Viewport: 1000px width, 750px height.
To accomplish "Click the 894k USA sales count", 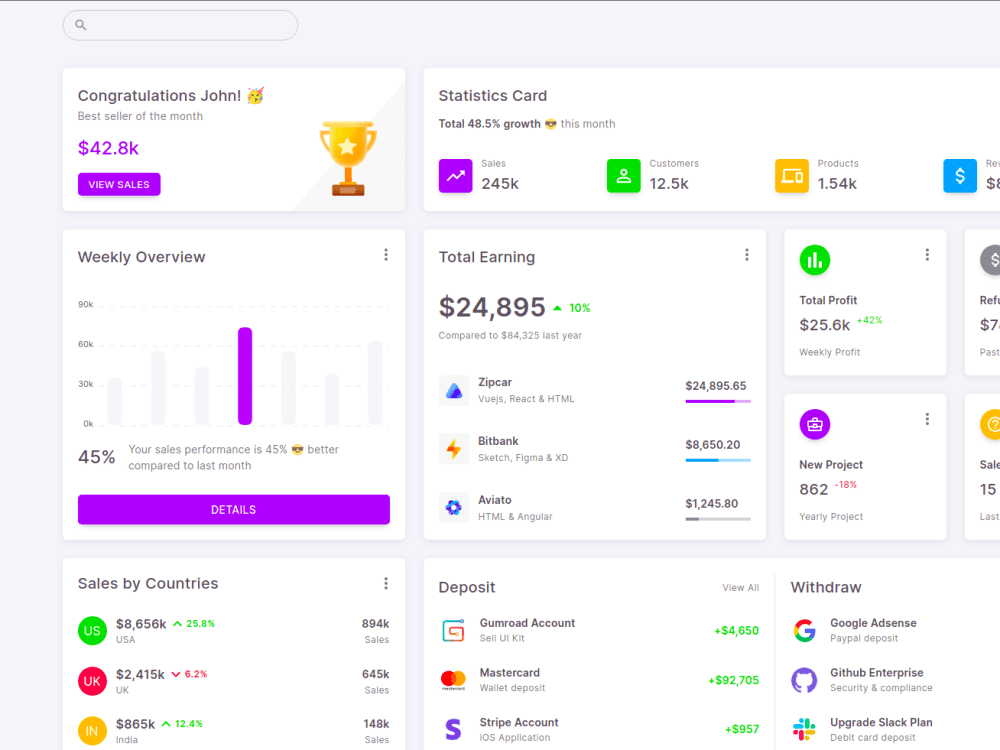I will [376, 624].
